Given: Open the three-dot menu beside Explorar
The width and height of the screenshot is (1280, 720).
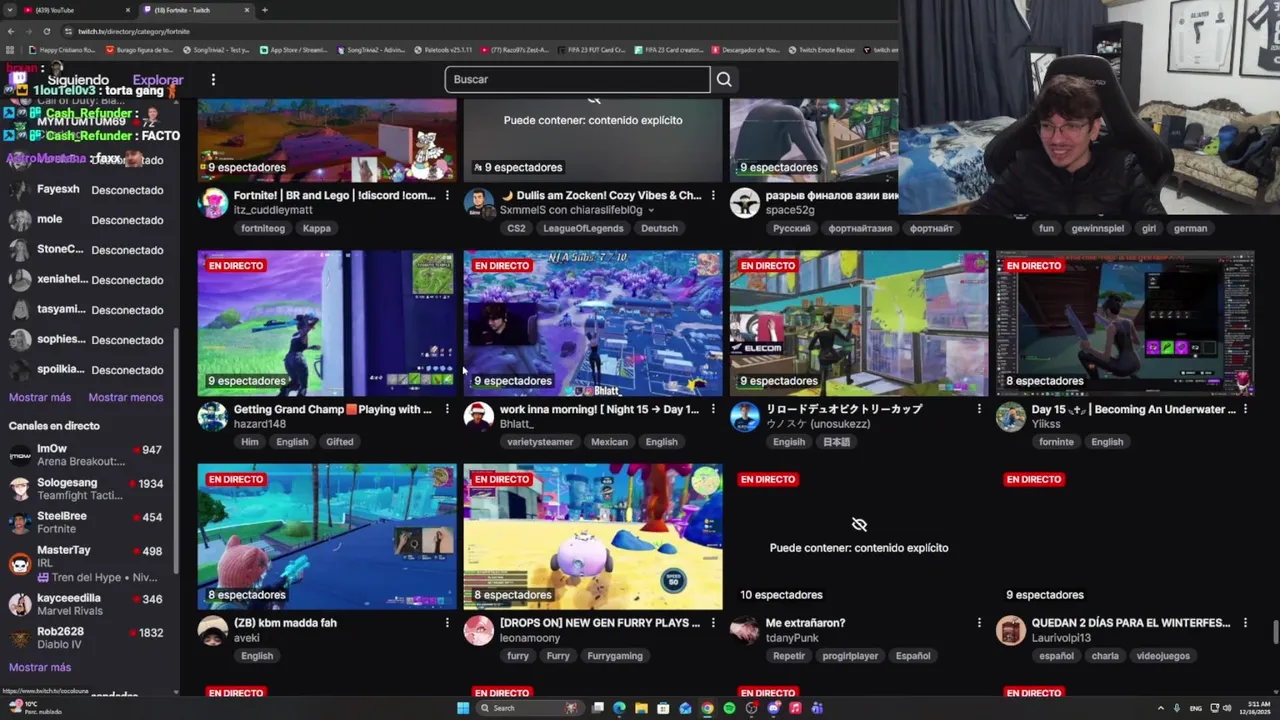Looking at the screenshot, I should tap(213, 80).
